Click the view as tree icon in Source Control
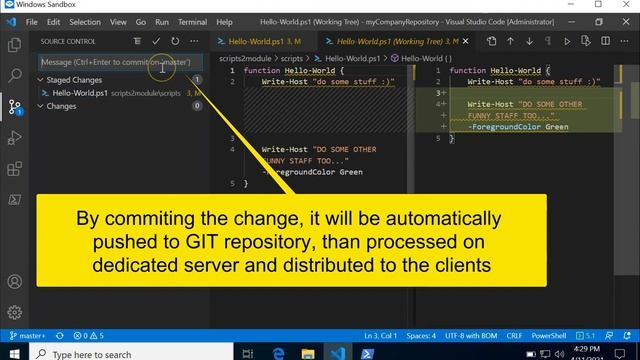This screenshot has width=640, height=360. coord(137,41)
